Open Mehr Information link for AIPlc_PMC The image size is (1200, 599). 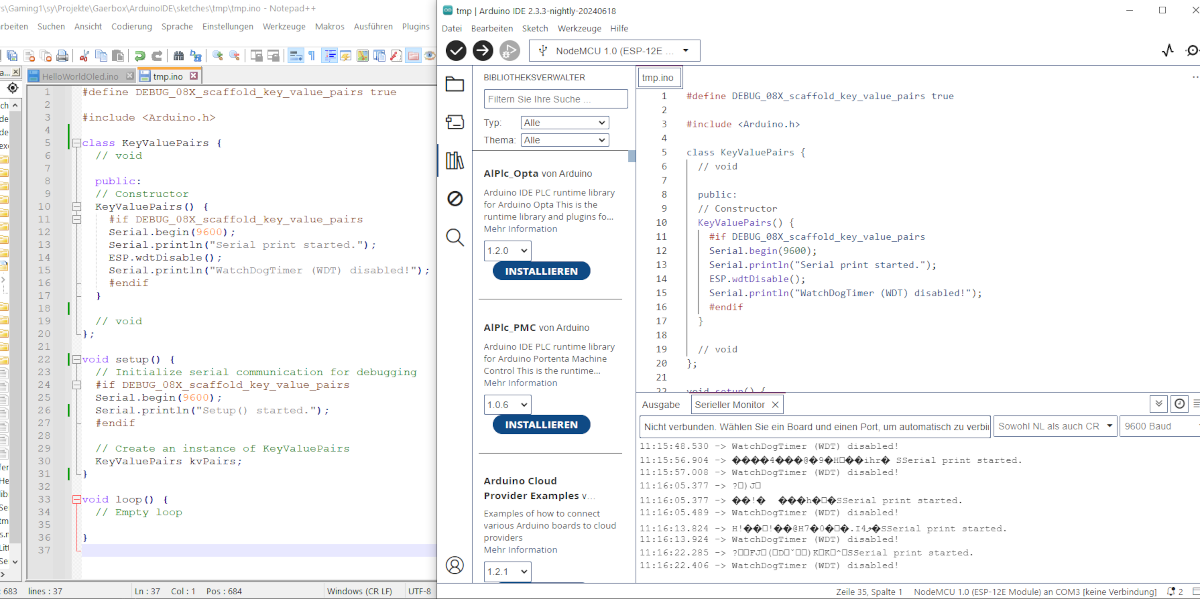click(520, 383)
